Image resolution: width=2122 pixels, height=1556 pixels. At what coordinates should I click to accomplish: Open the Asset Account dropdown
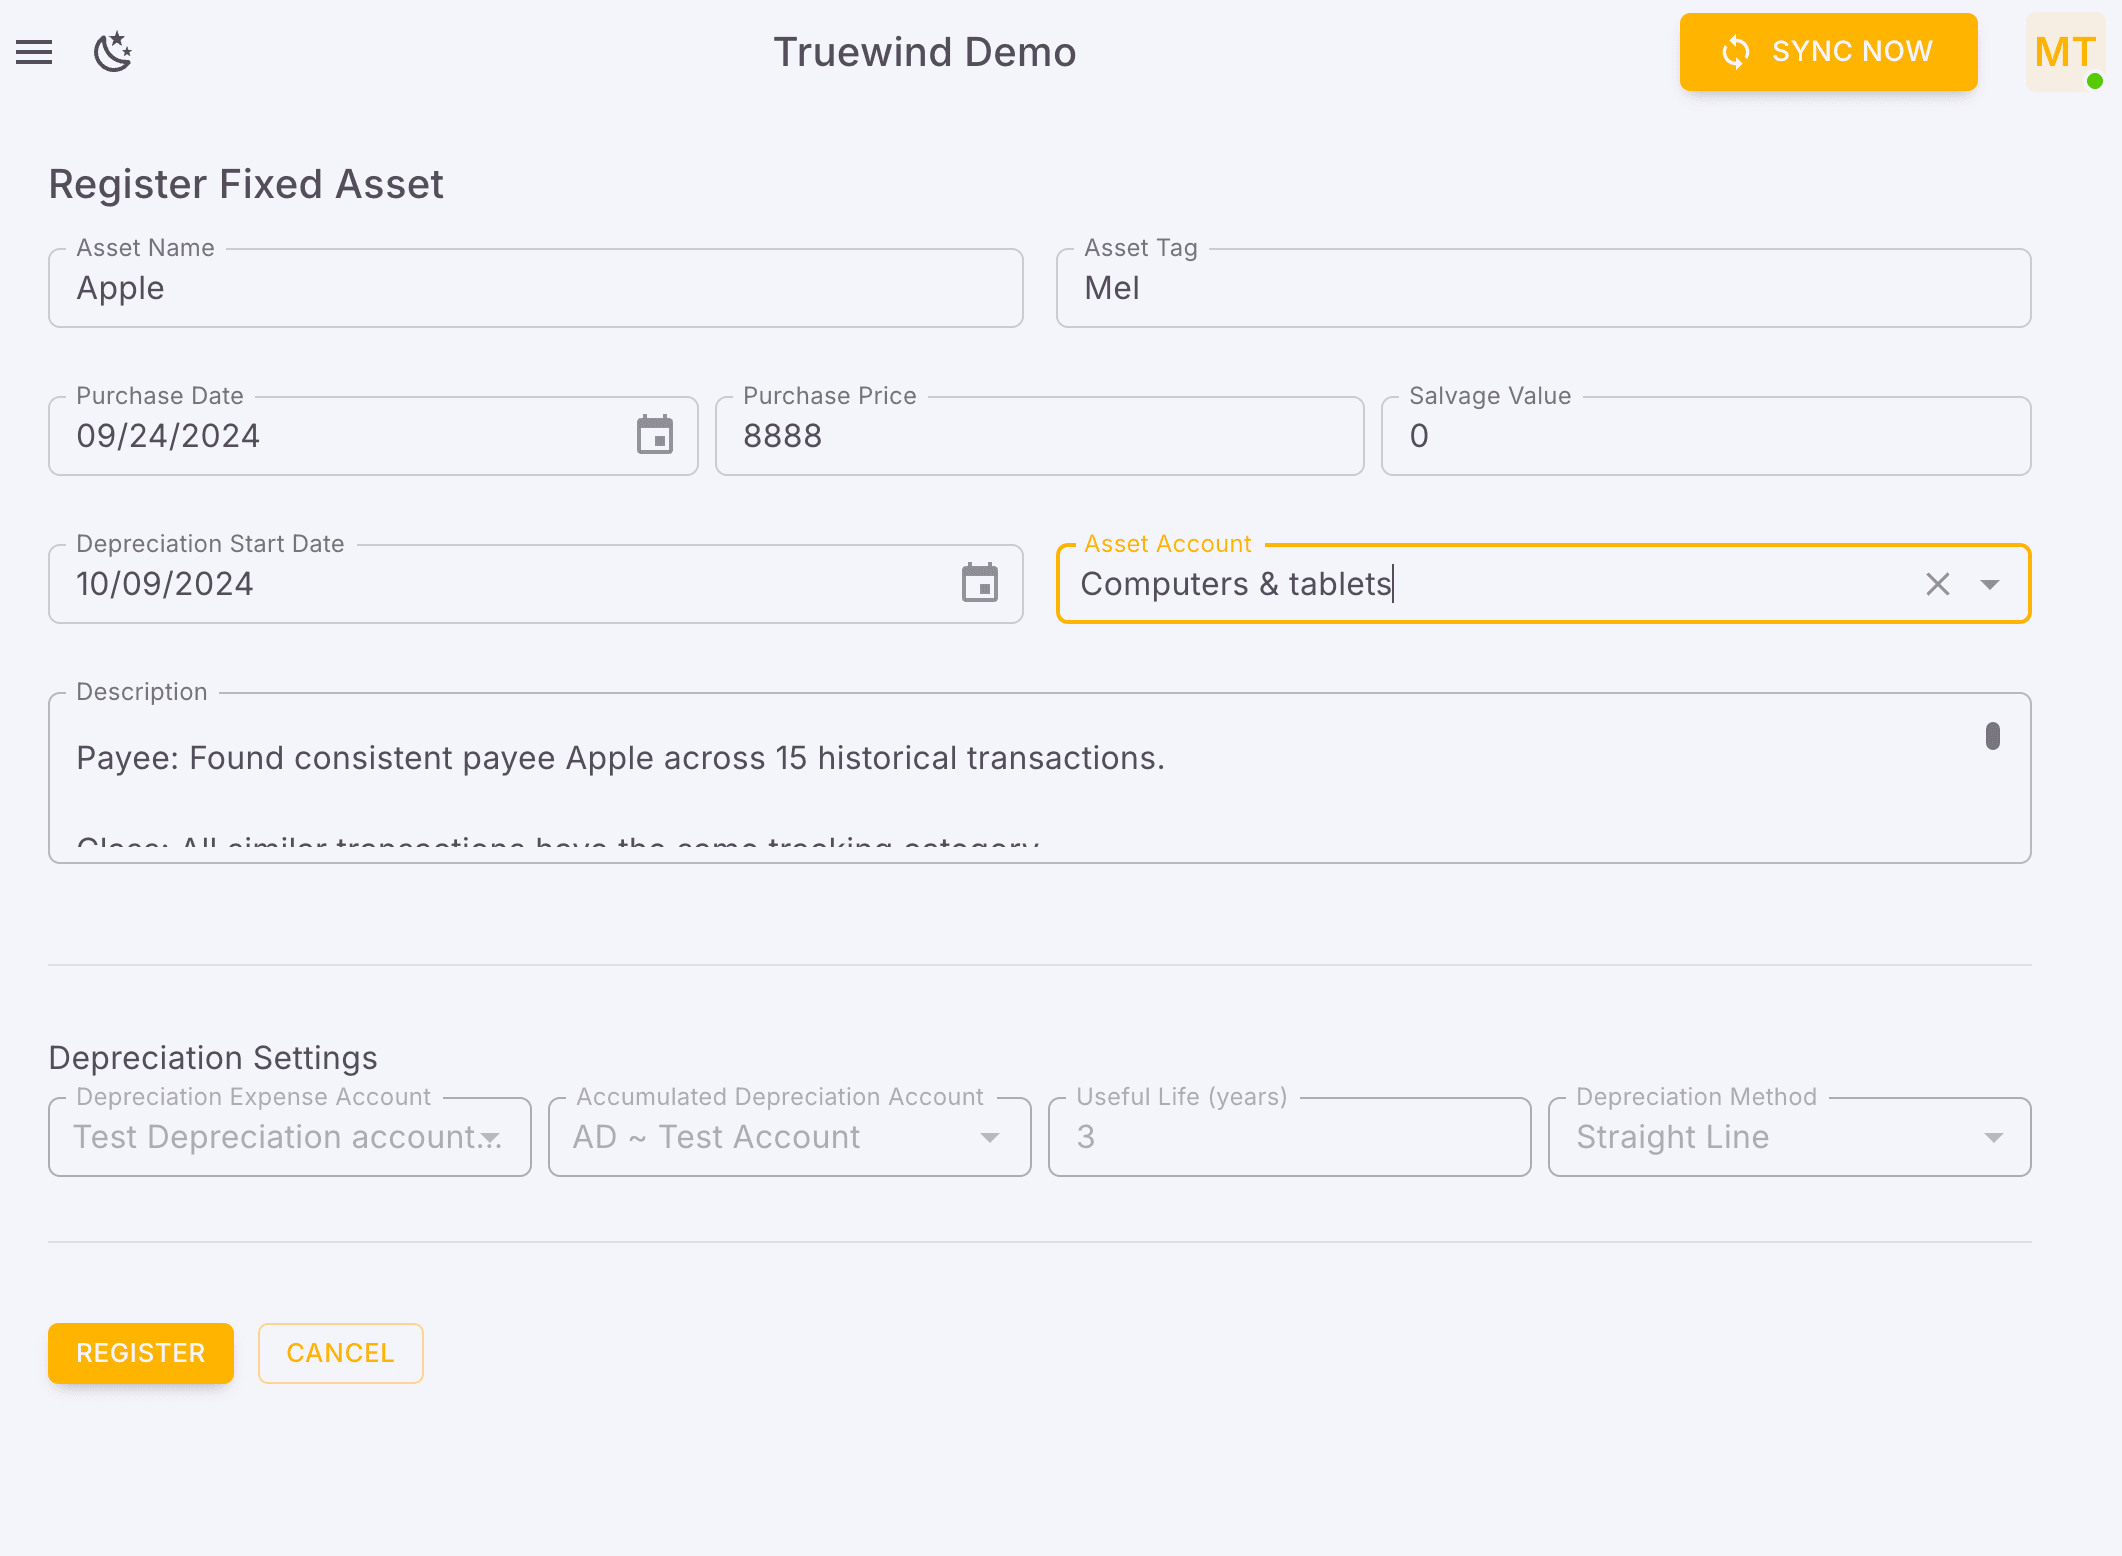1991,583
